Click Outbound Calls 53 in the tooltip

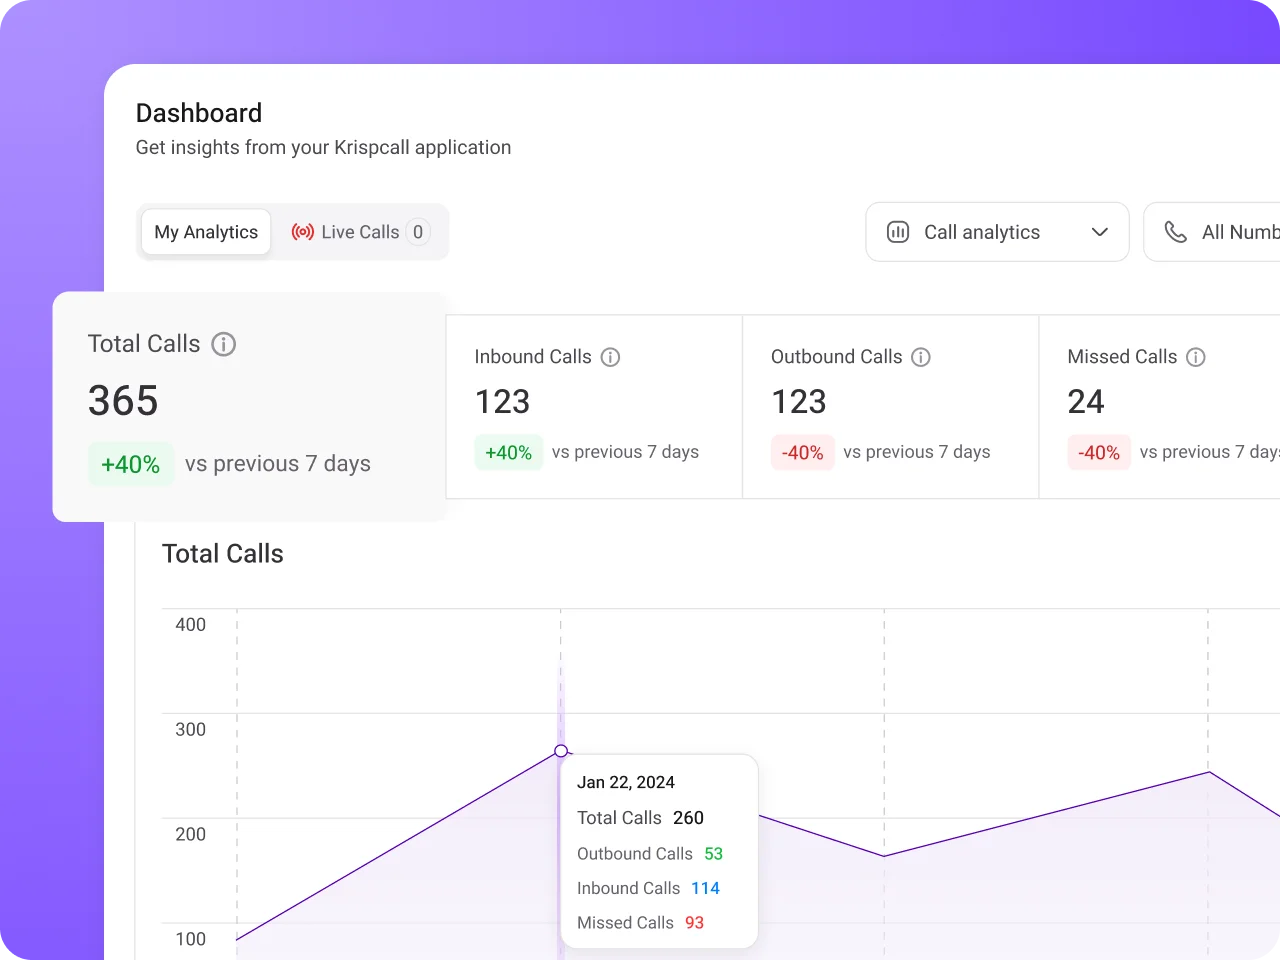tap(650, 854)
